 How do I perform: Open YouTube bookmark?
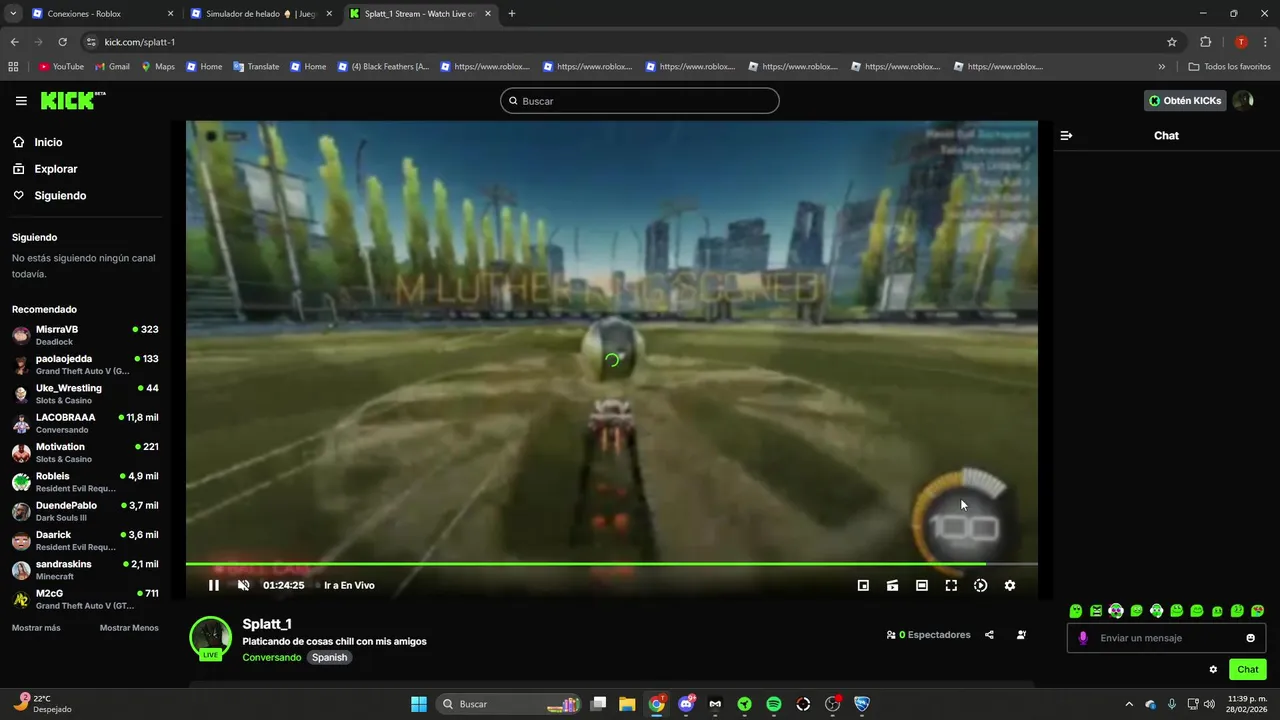pyautogui.click(x=61, y=67)
